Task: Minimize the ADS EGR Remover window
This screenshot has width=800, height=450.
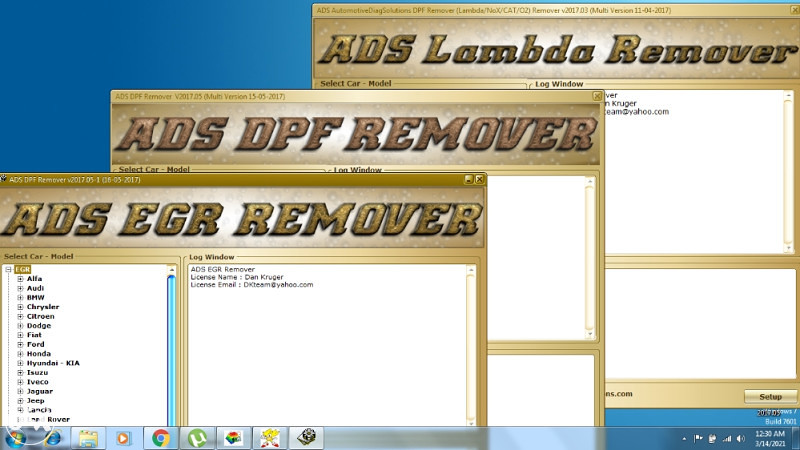Action: tap(469, 180)
